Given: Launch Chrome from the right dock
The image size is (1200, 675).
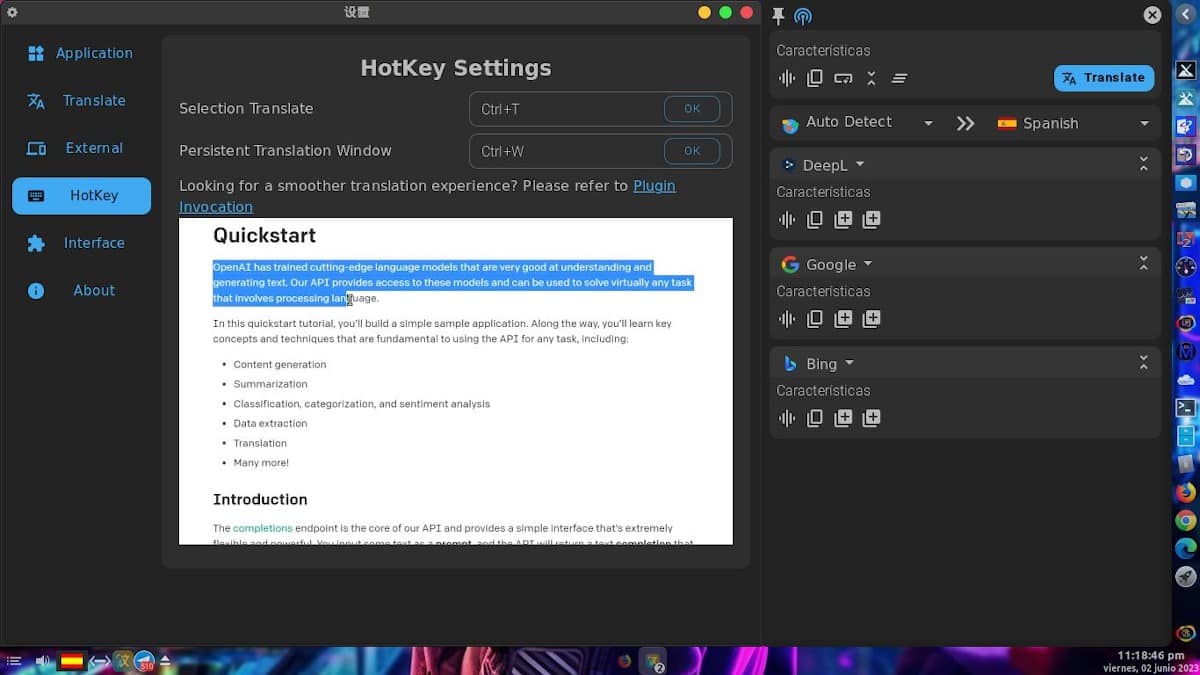Looking at the screenshot, I should click(x=1185, y=520).
